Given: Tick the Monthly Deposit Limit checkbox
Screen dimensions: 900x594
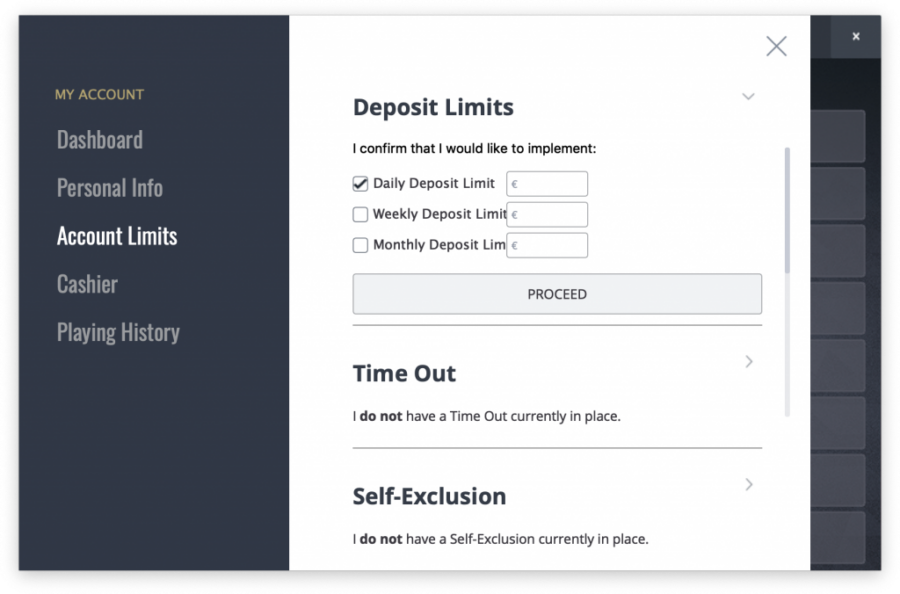Looking at the screenshot, I should point(360,245).
